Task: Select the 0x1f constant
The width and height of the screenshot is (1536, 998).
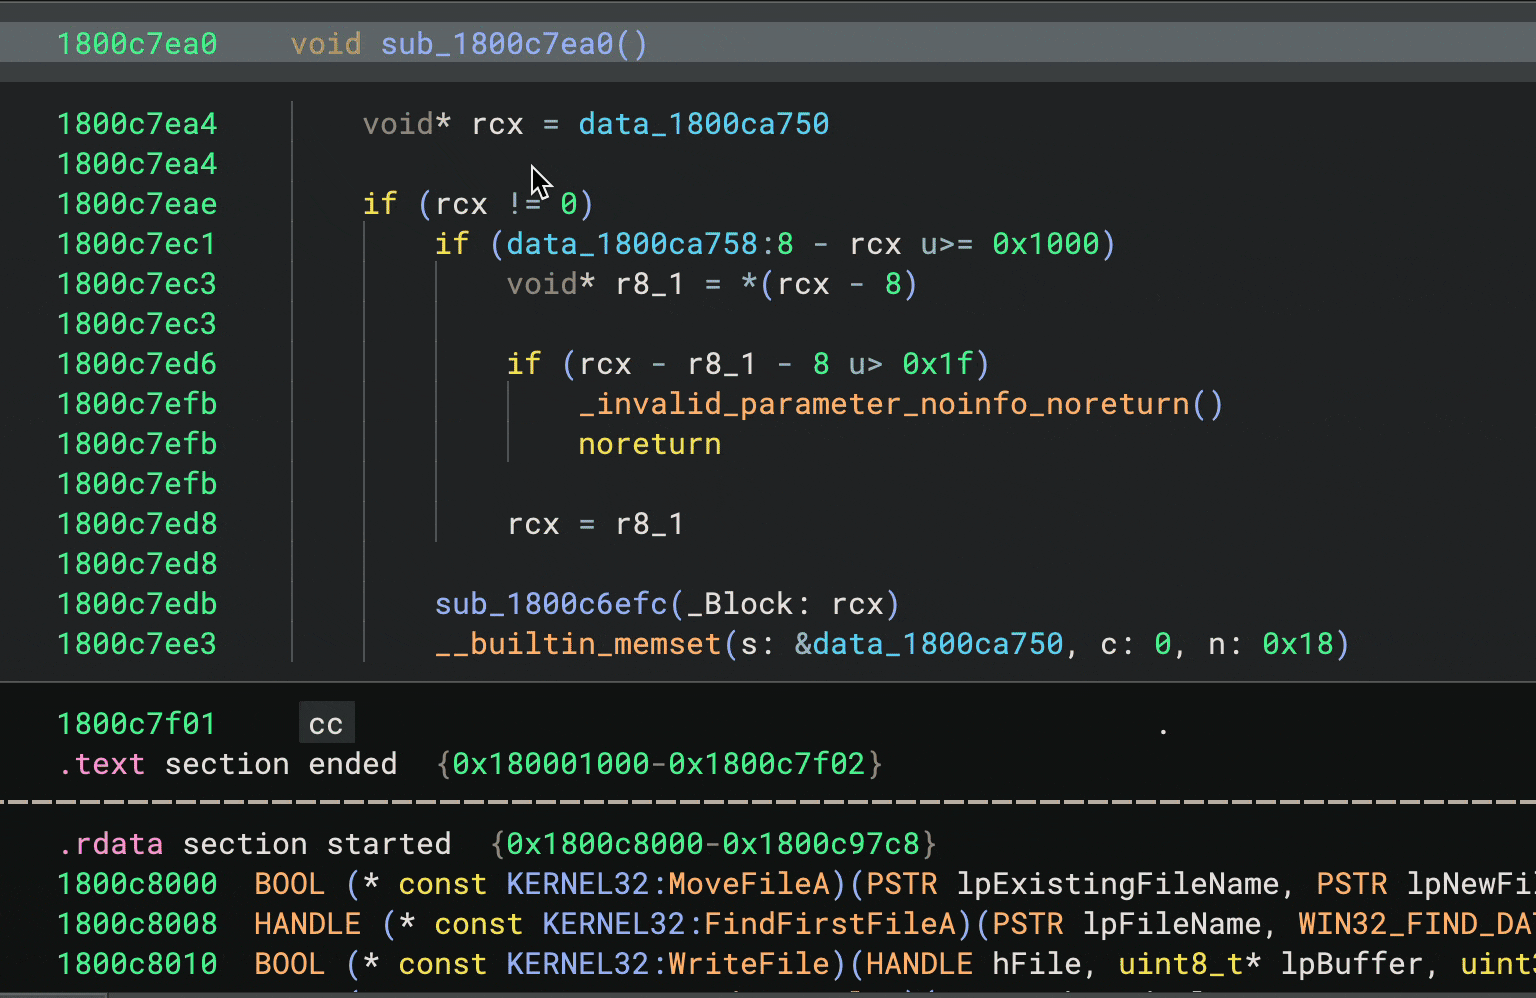Action: pyautogui.click(x=937, y=364)
